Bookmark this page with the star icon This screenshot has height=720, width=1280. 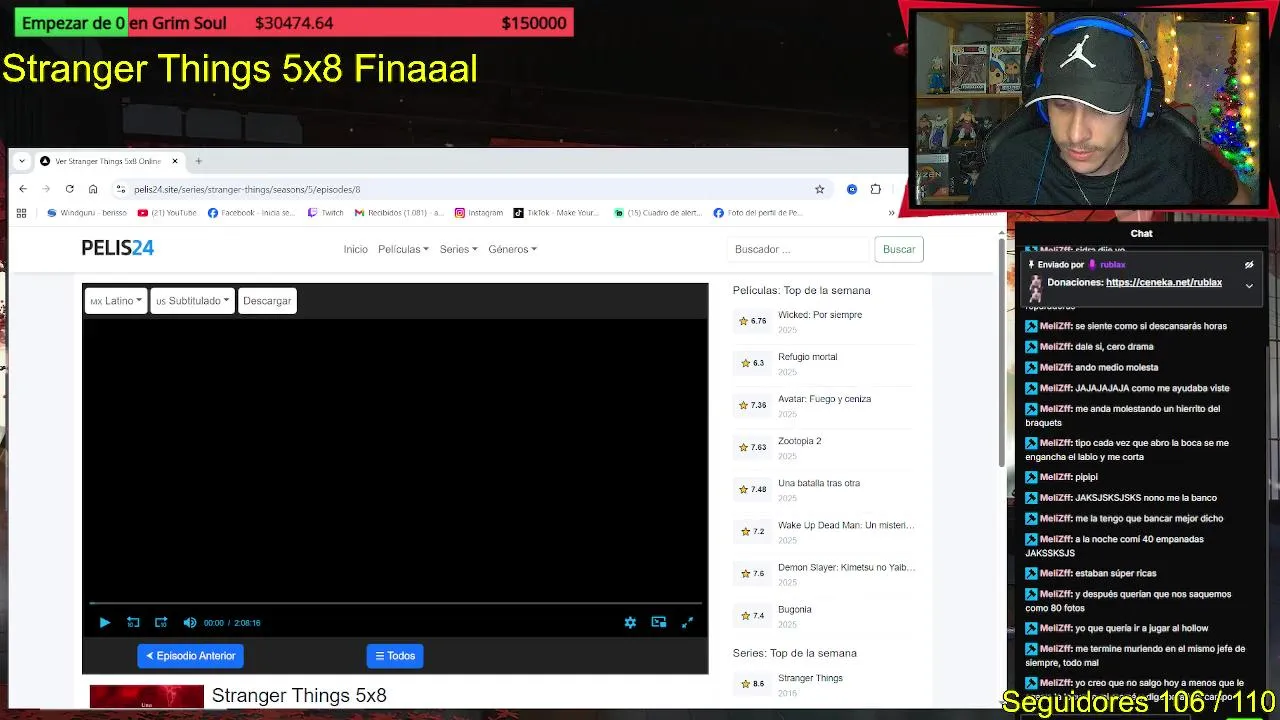(820, 189)
